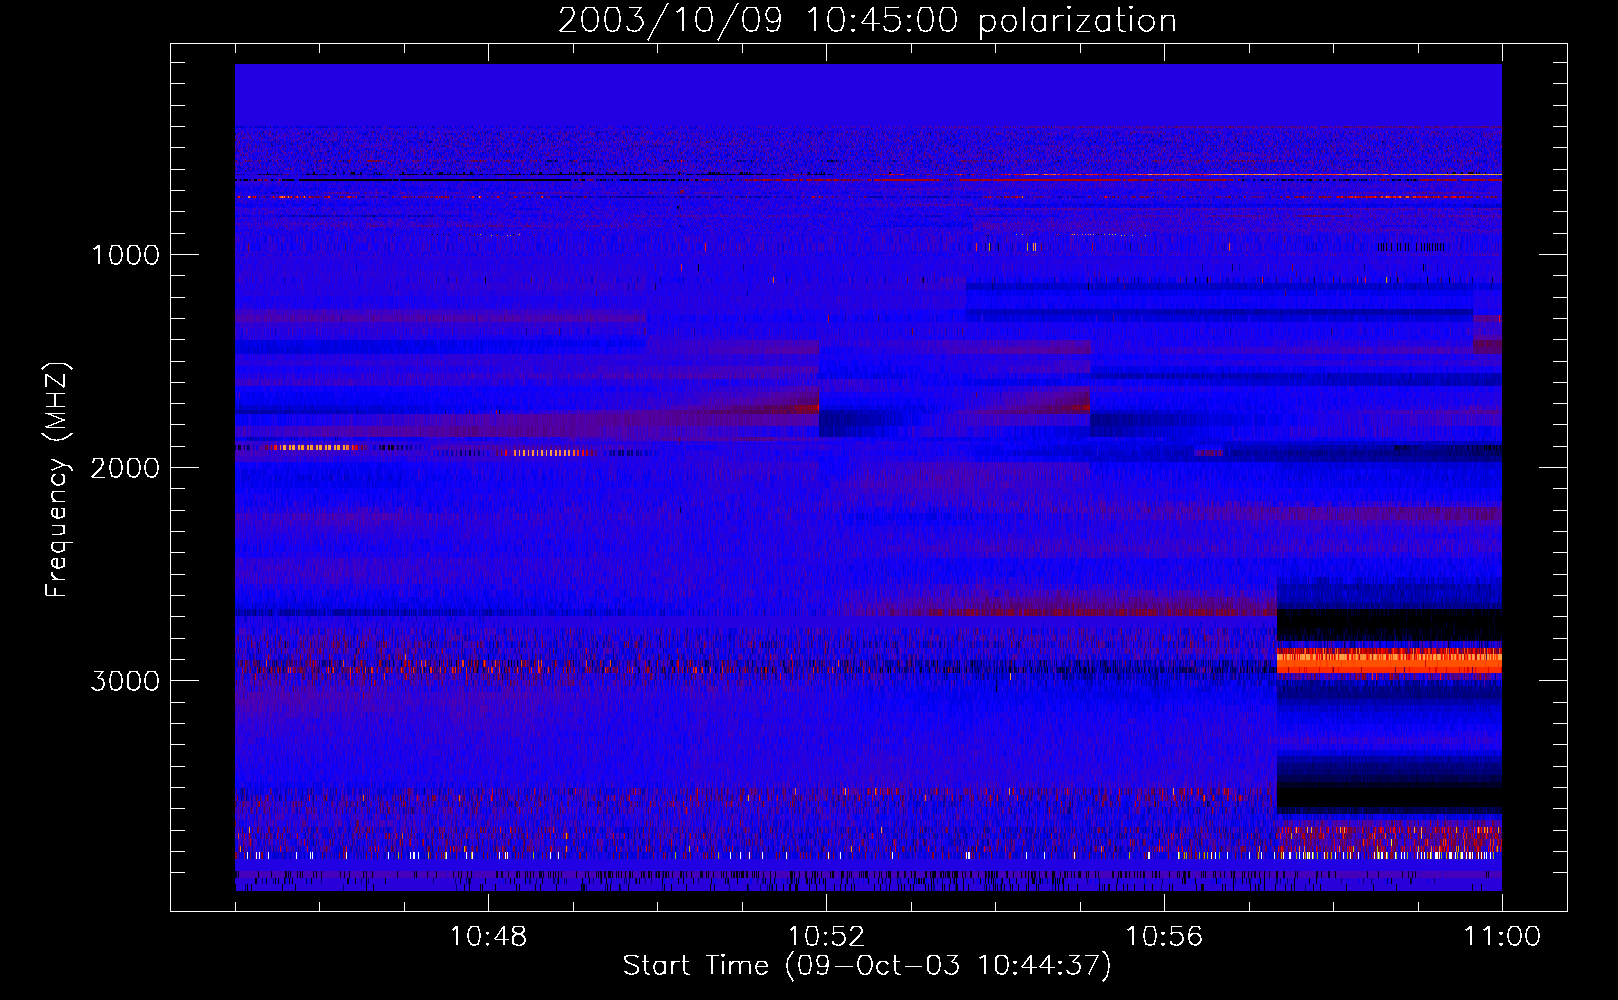Select the 2000 frequency axis label

coord(125,468)
